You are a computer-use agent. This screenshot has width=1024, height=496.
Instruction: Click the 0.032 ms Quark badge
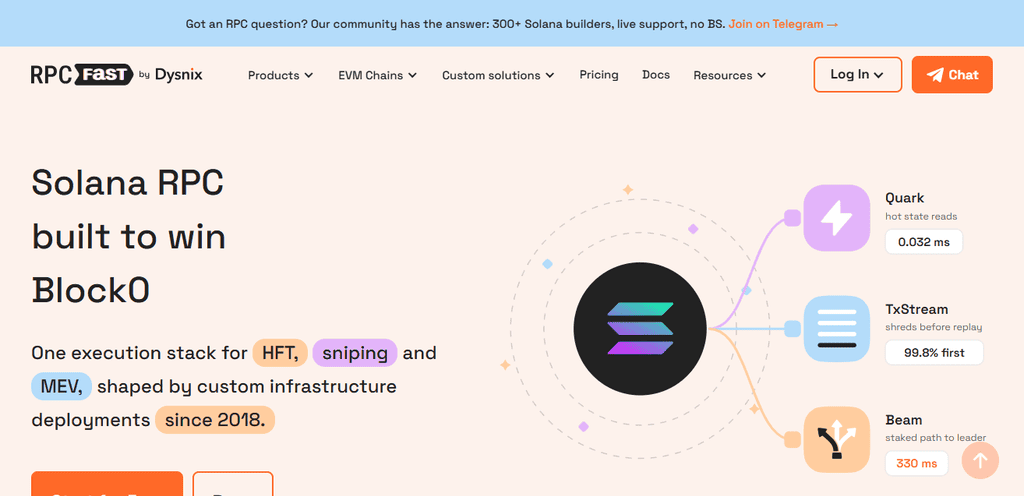coord(923,242)
